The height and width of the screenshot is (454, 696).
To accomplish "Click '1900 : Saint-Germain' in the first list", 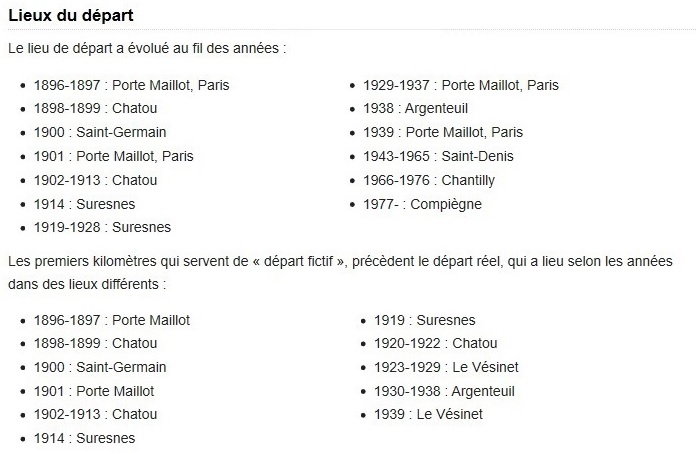I will [100, 132].
